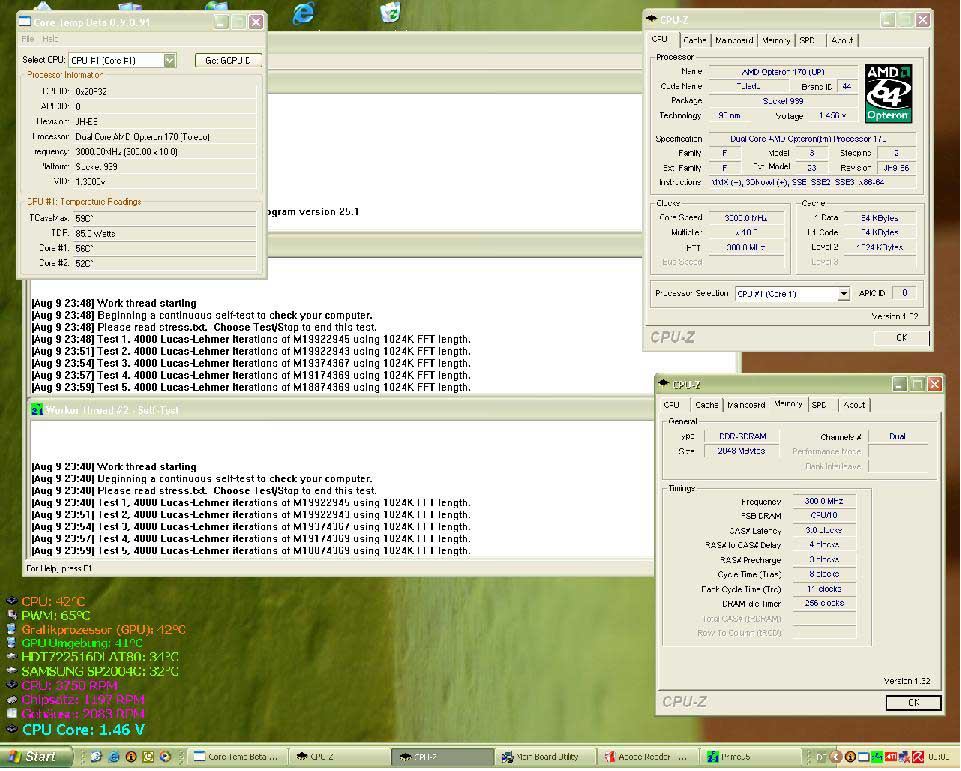Switch to Adobe Reader taskbar button

(x=648, y=757)
